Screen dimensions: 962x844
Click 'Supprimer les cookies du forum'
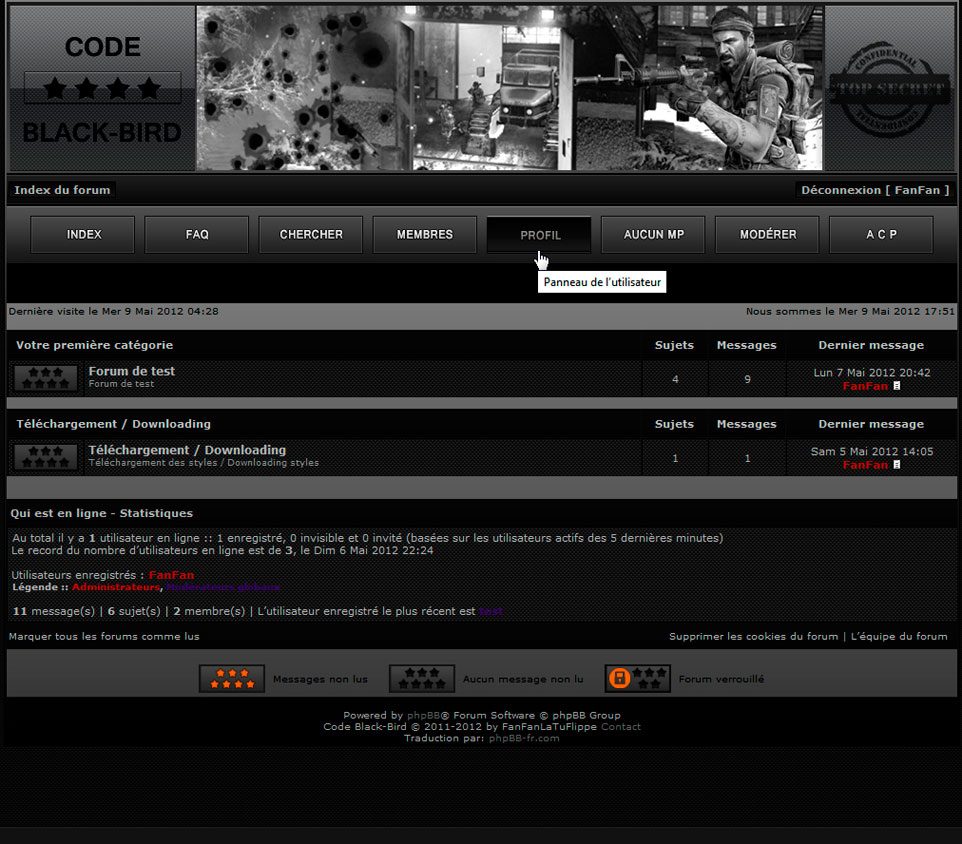pos(753,636)
